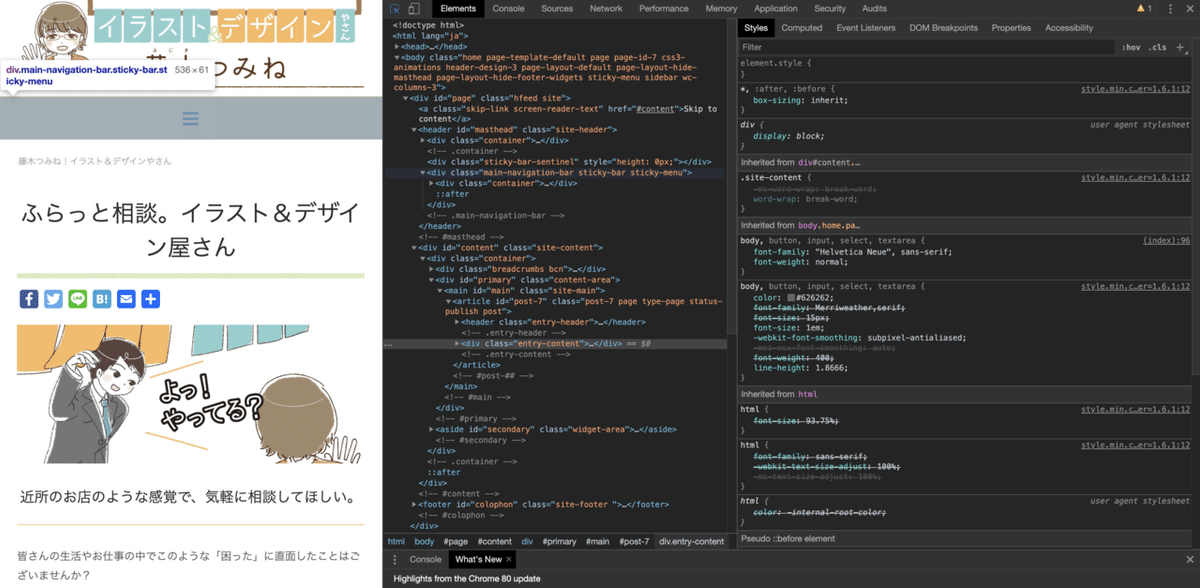1200x588 pixels.
Task: Open the Performance tab
Action: [x=664, y=9]
